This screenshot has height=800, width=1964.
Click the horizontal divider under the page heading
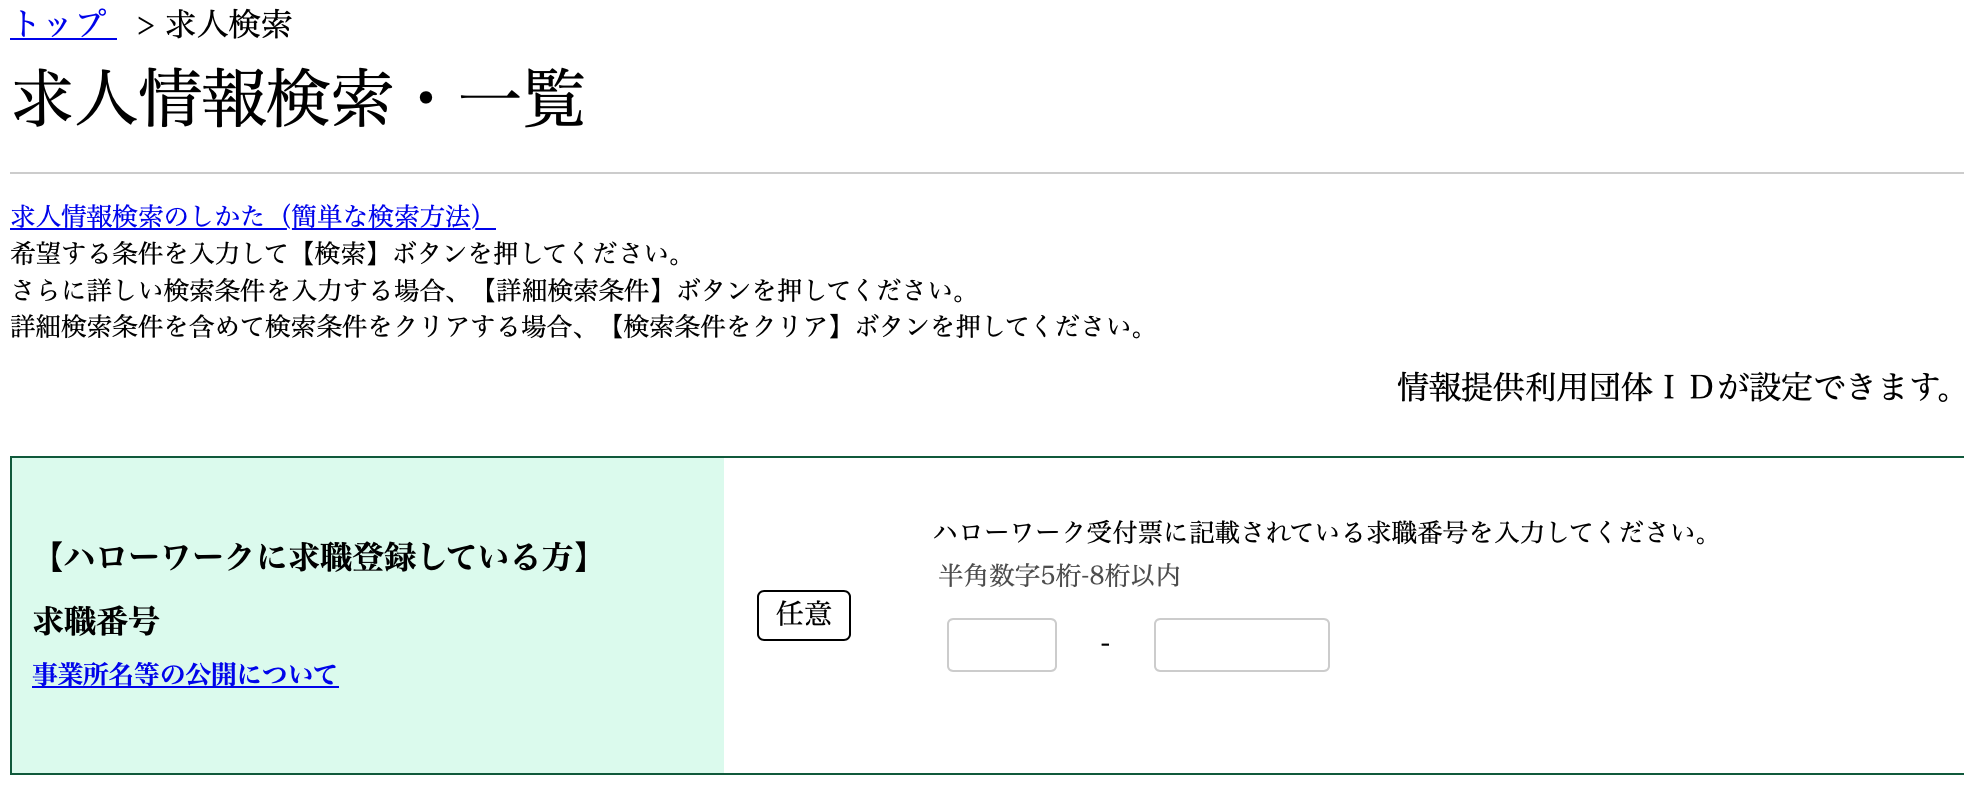(986, 173)
